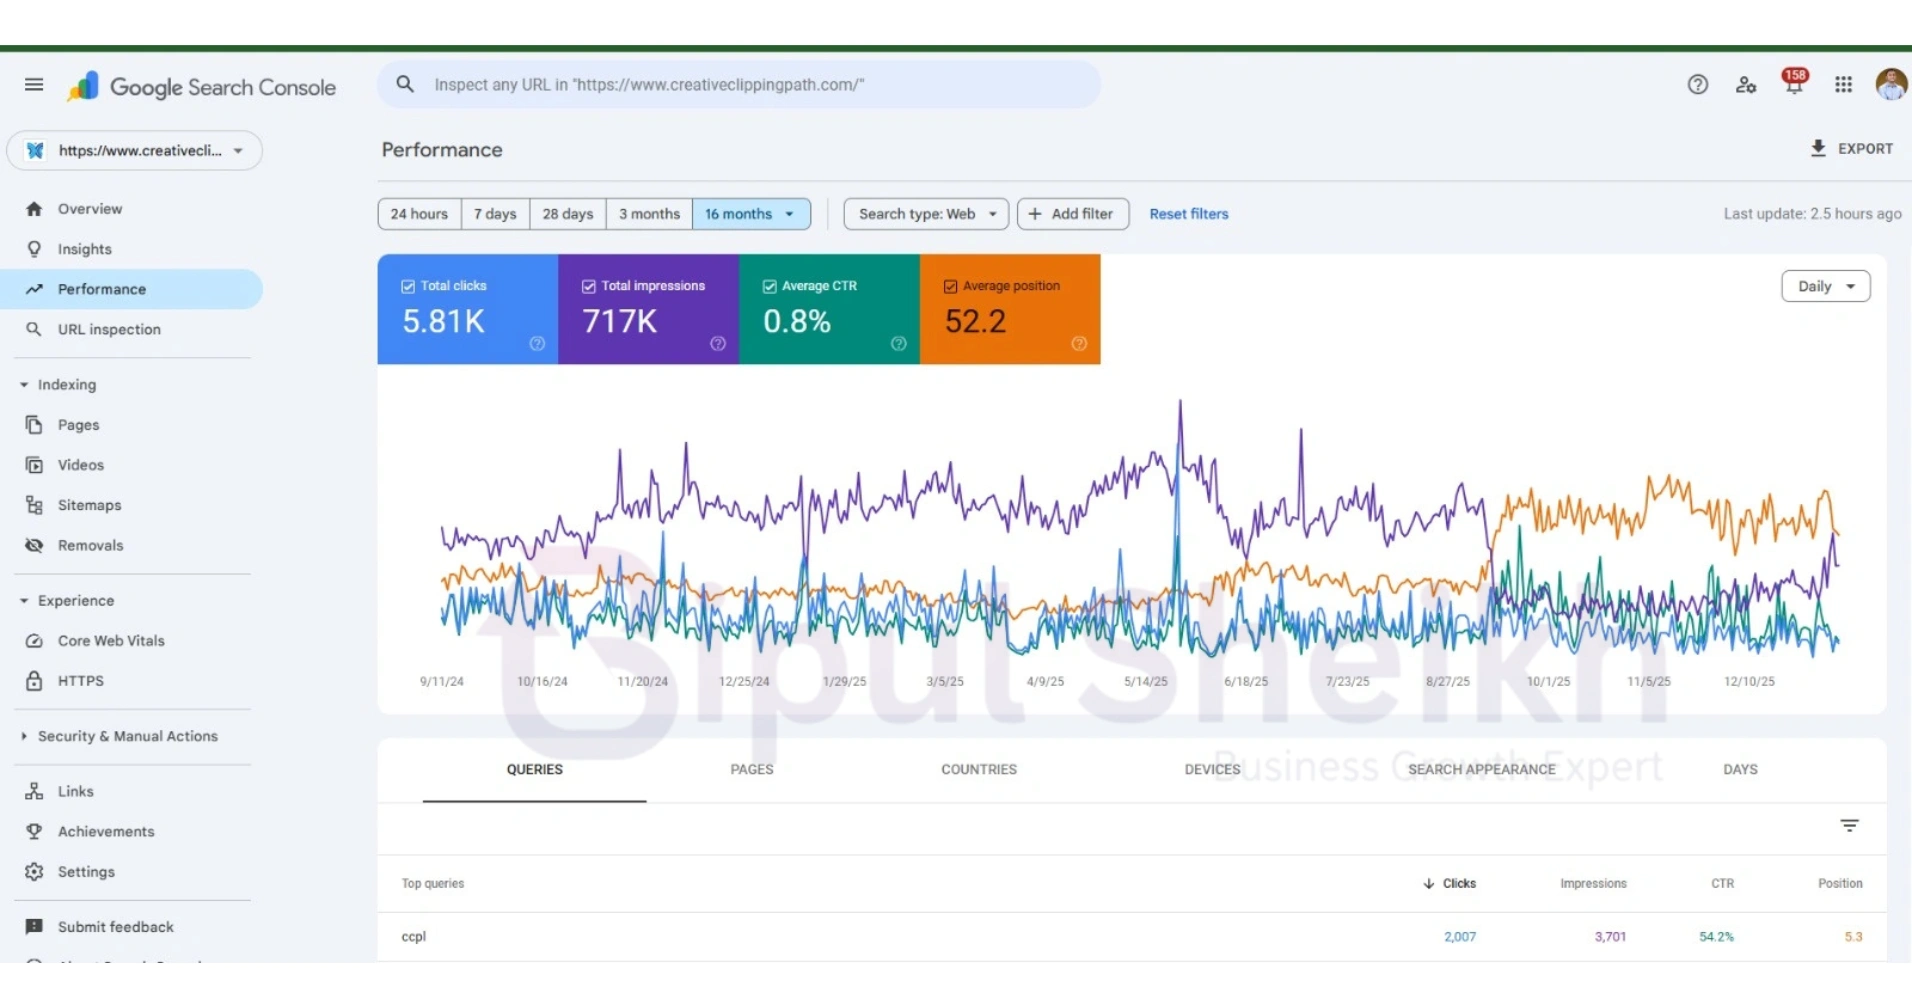Uncheck the Total clicks metric
This screenshot has height=1008, width=1912.
click(x=407, y=285)
